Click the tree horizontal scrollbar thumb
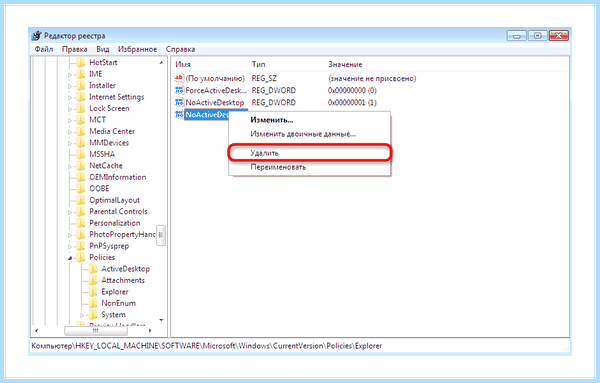Screen dimensions: 600x383 pos(95,331)
